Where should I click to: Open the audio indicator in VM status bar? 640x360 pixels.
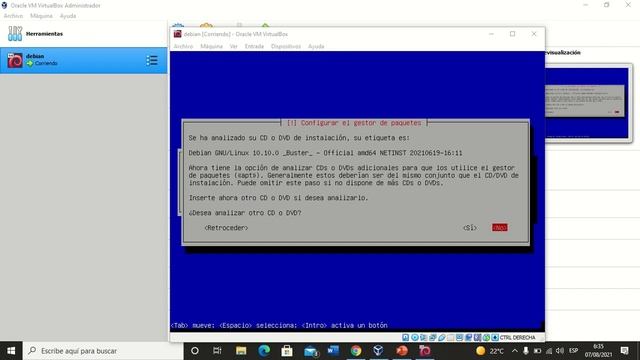tap(423, 338)
